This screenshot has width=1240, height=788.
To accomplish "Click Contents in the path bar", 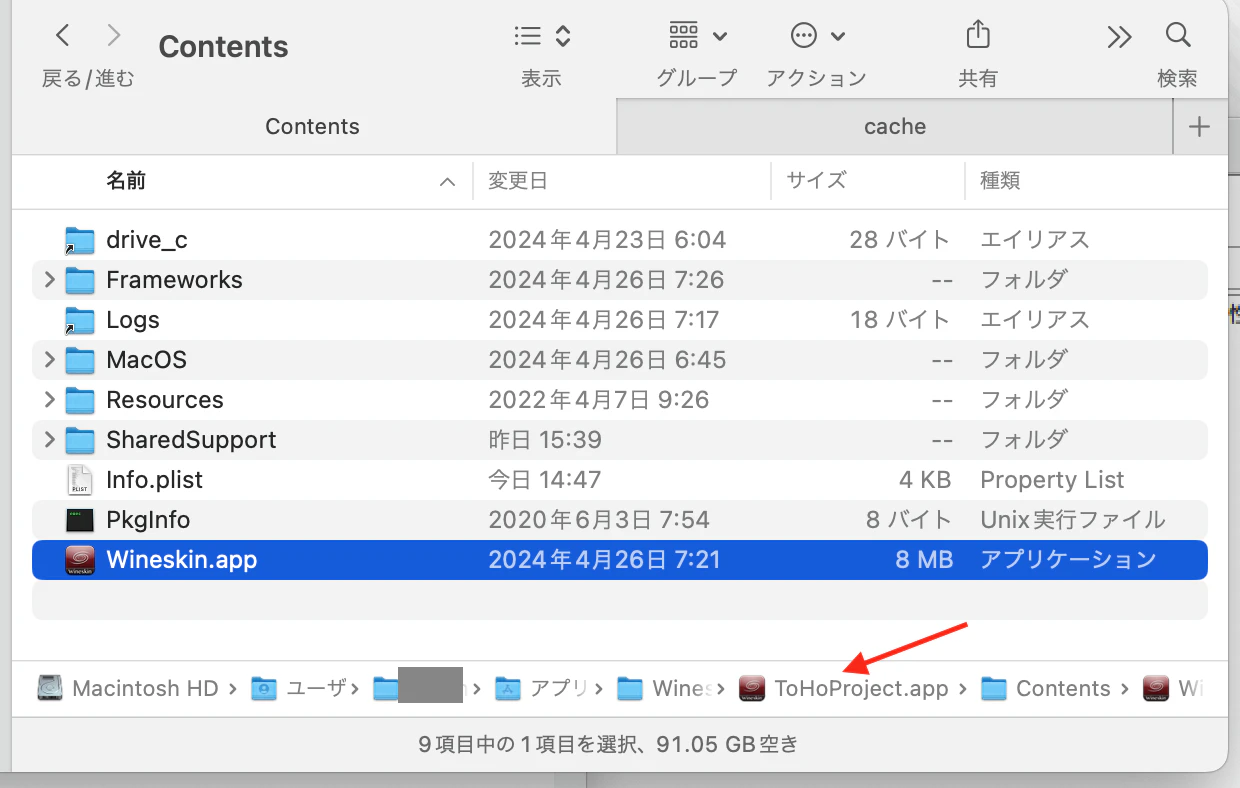I will point(1063,689).
